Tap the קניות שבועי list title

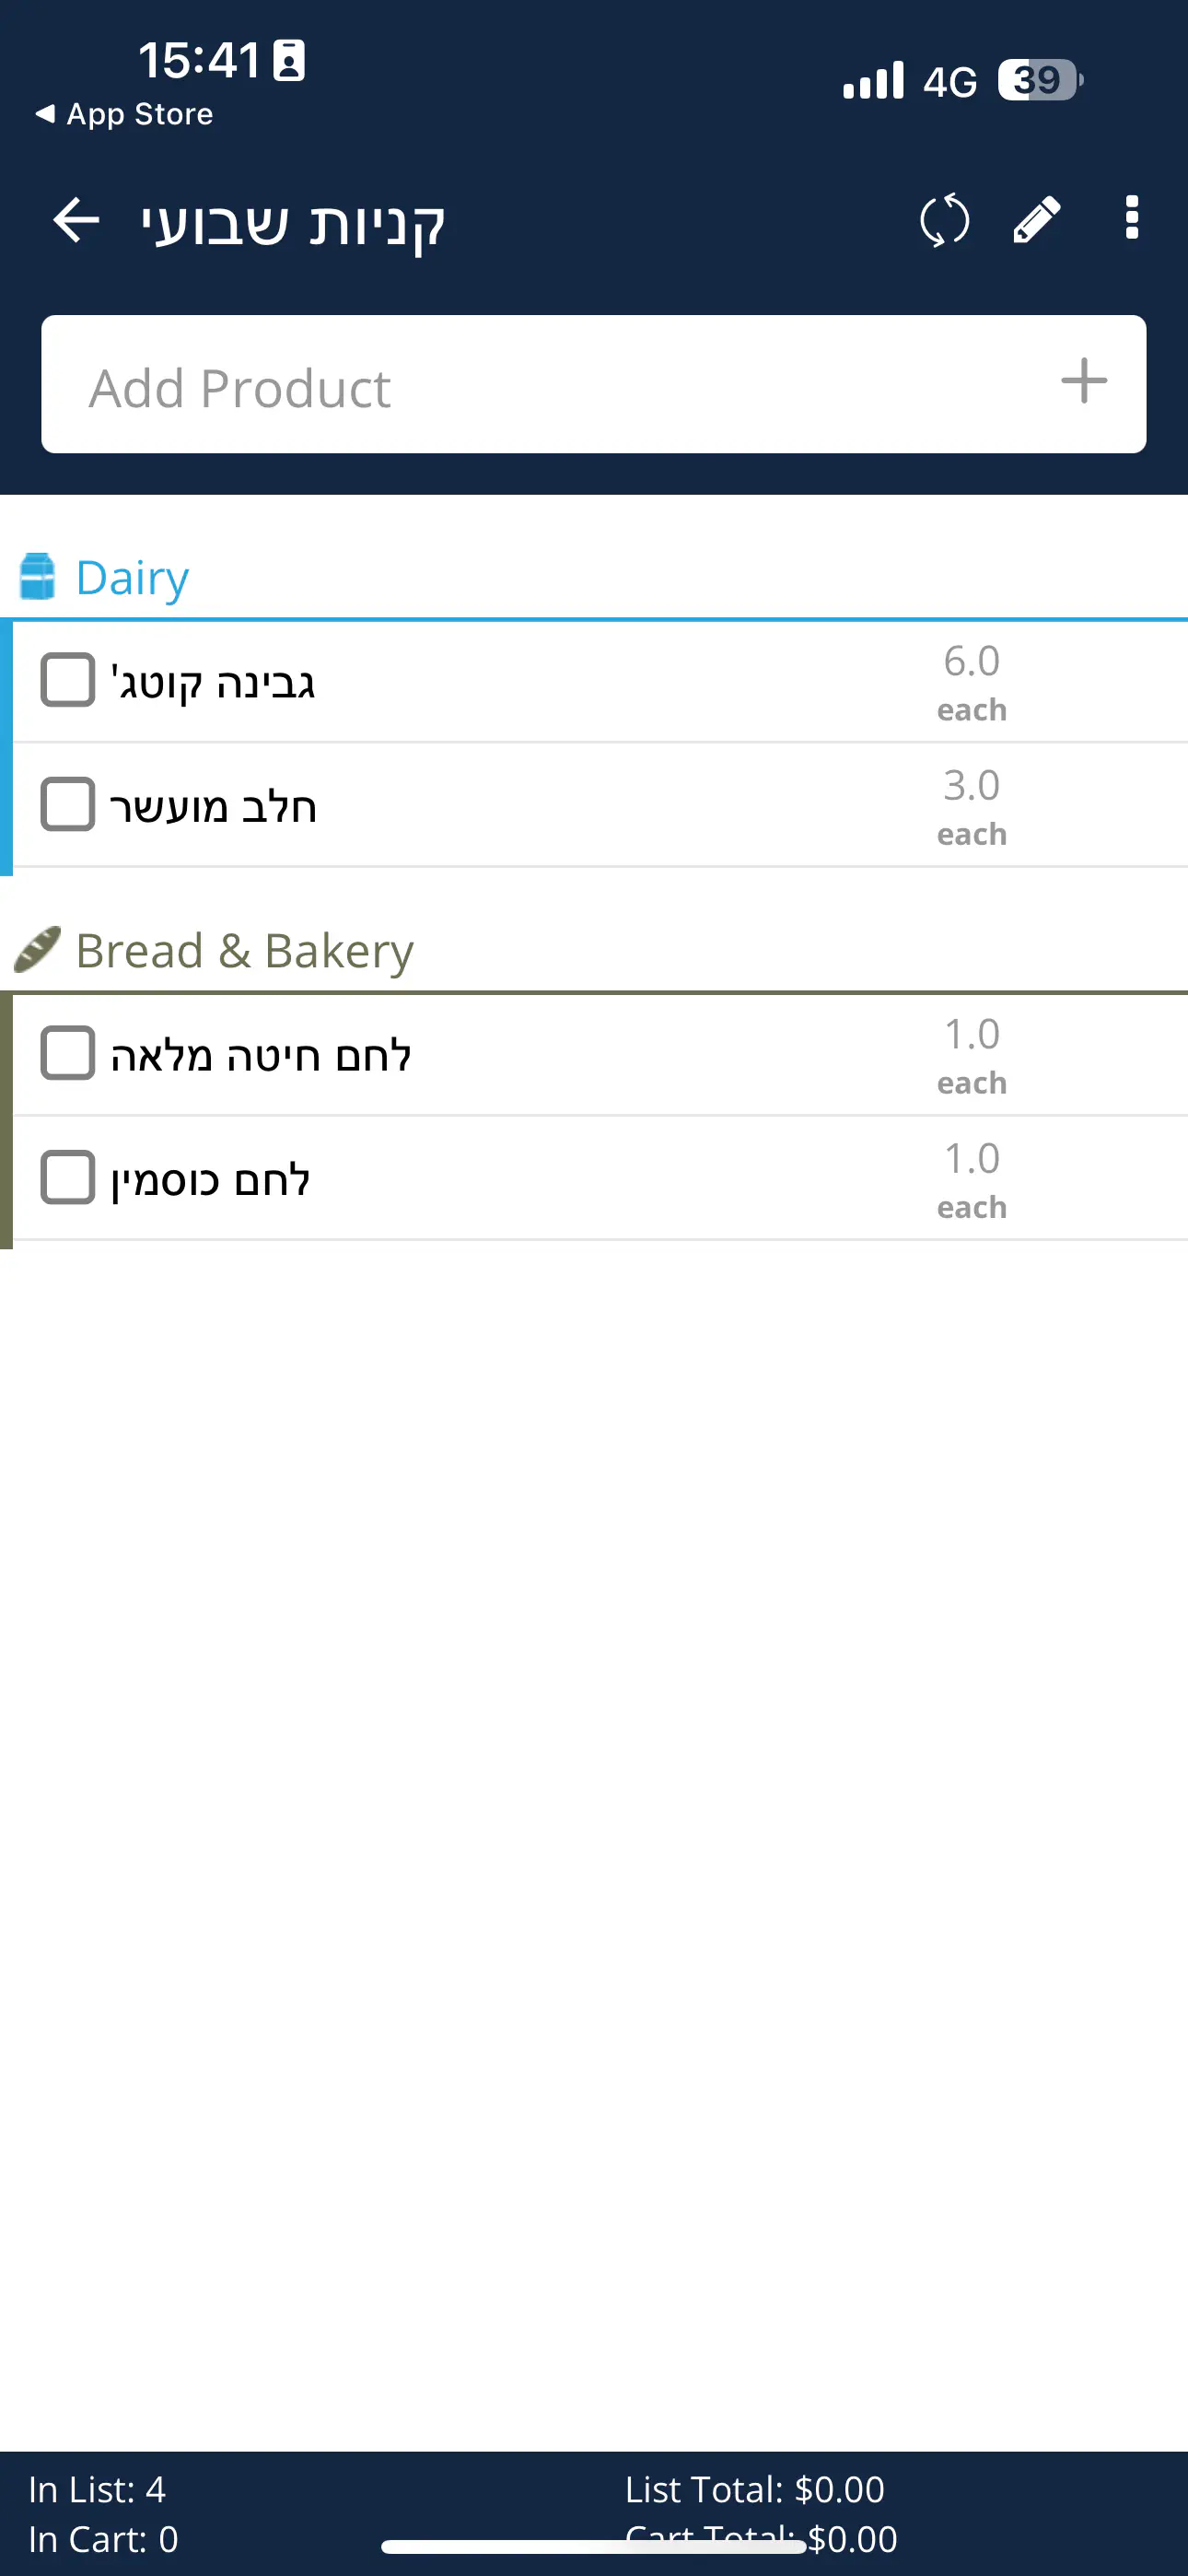pos(292,222)
